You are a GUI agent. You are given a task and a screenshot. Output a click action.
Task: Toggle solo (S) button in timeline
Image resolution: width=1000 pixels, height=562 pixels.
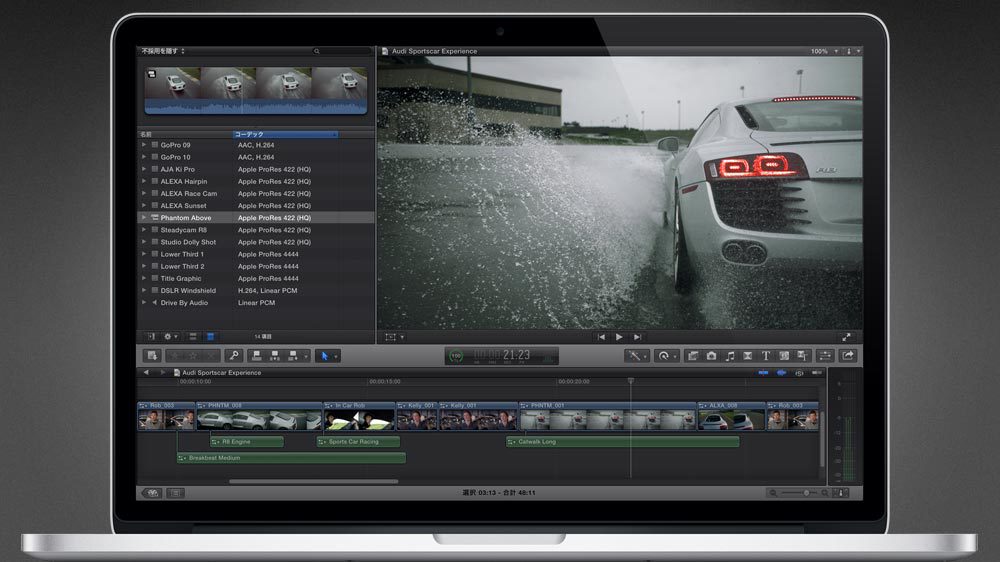[x=799, y=373]
